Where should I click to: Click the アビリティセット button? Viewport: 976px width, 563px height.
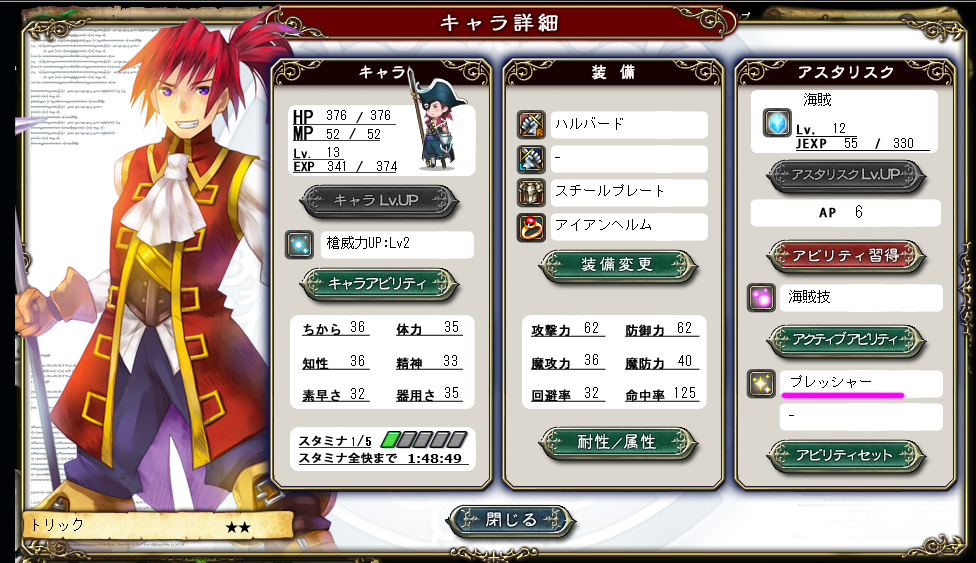(x=847, y=456)
